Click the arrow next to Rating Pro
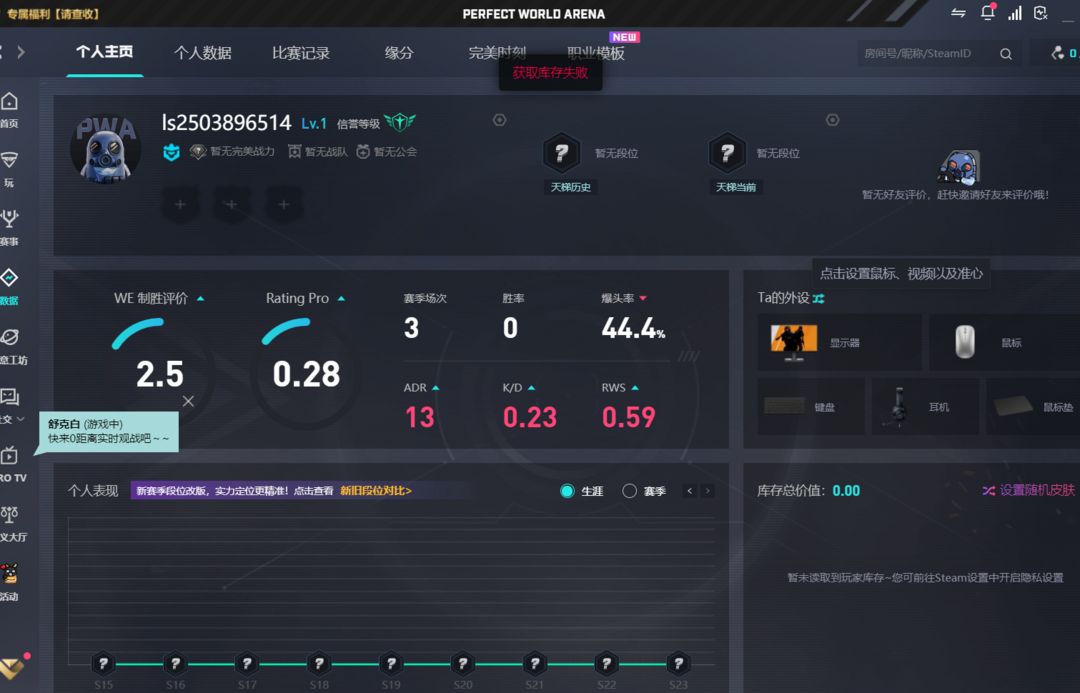Screen dimensions: 1080x693 342,299
